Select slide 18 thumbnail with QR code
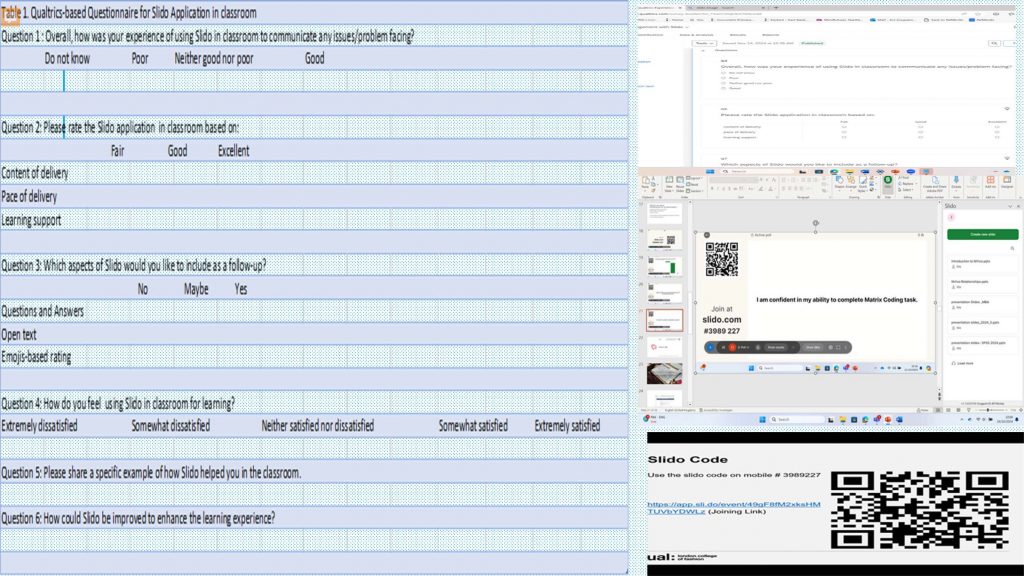The height and width of the screenshot is (576, 1024). click(664, 240)
